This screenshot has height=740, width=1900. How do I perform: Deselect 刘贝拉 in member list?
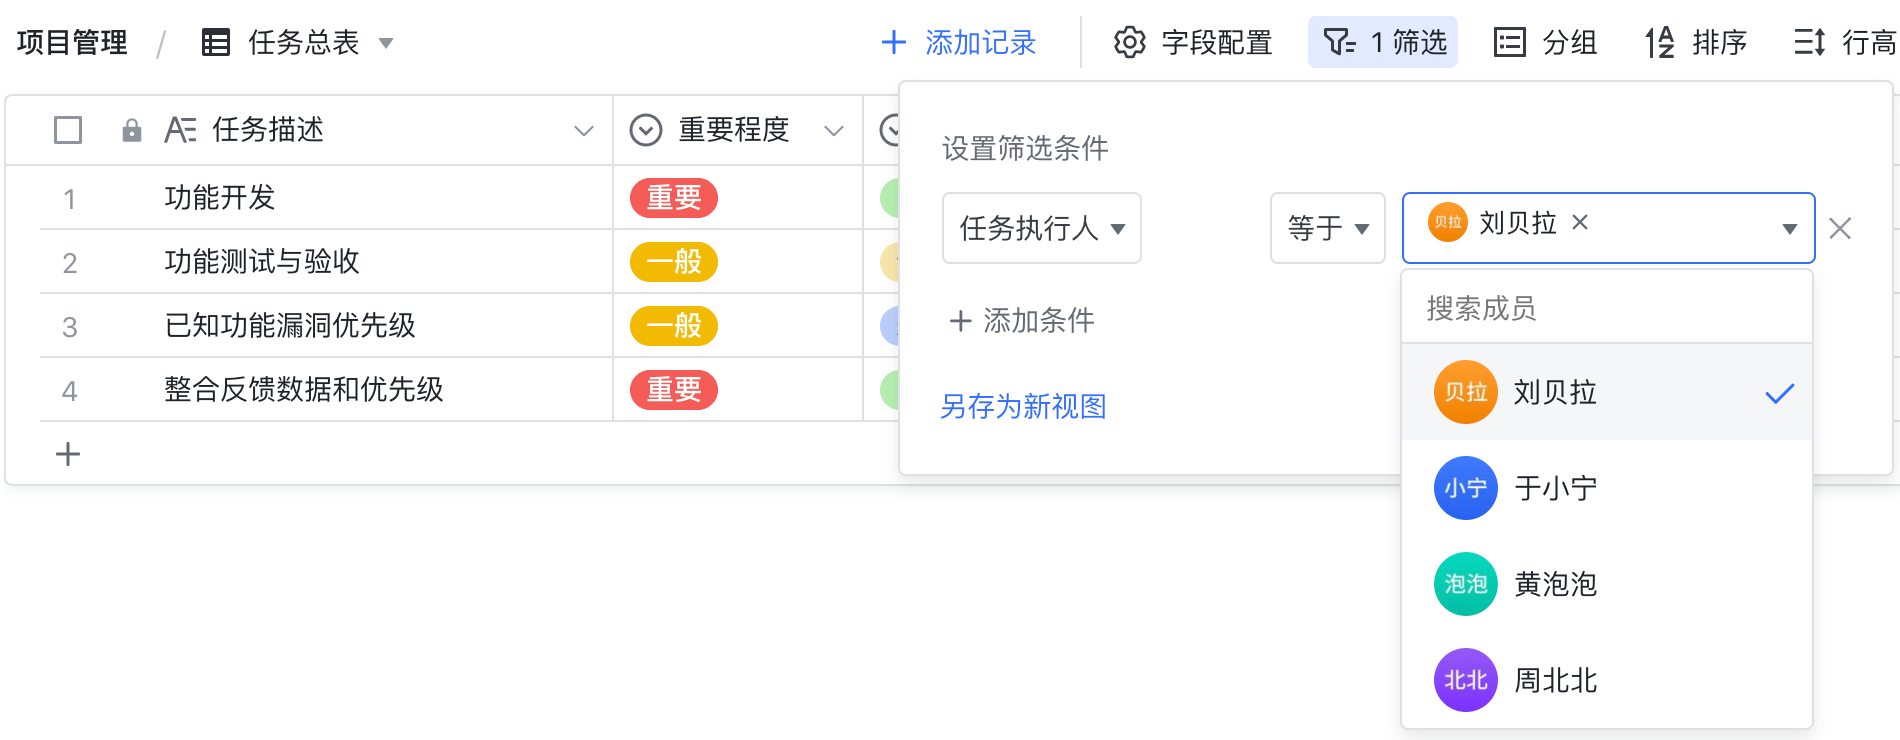click(x=1607, y=392)
